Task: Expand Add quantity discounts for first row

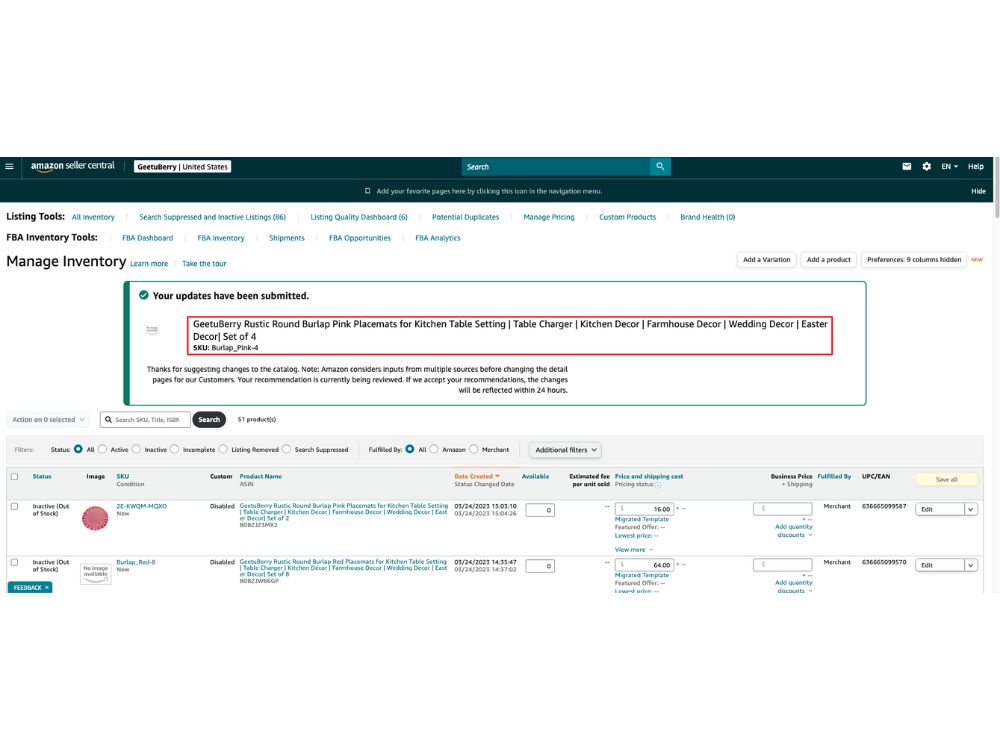Action: [x=793, y=531]
